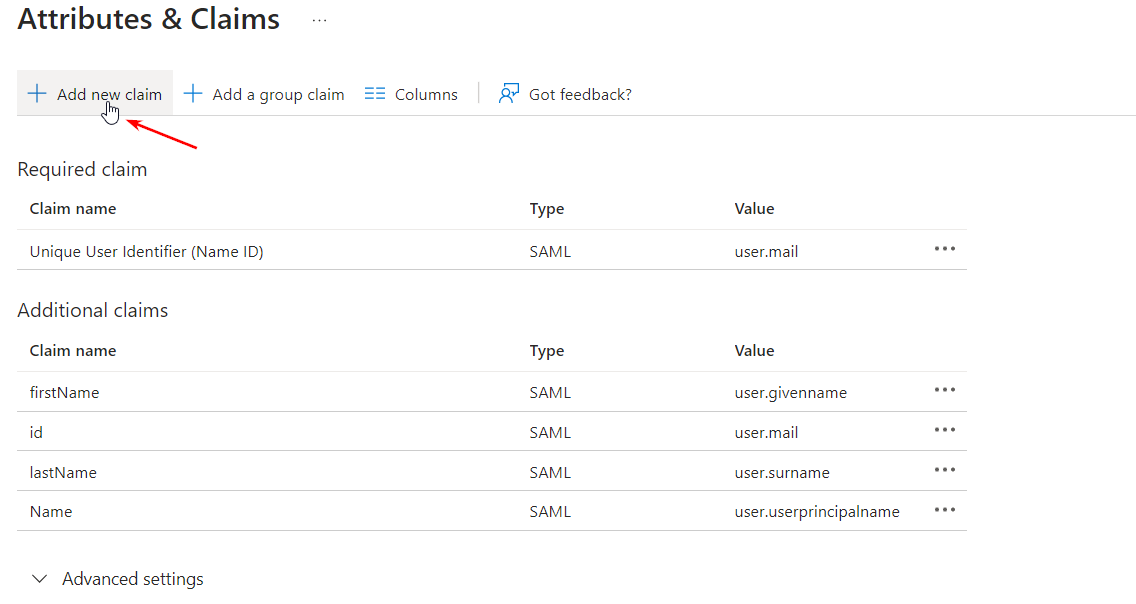The height and width of the screenshot is (604, 1136).
Task: Click SAML type in firstName row
Action: pyautogui.click(x=550, y=393)
